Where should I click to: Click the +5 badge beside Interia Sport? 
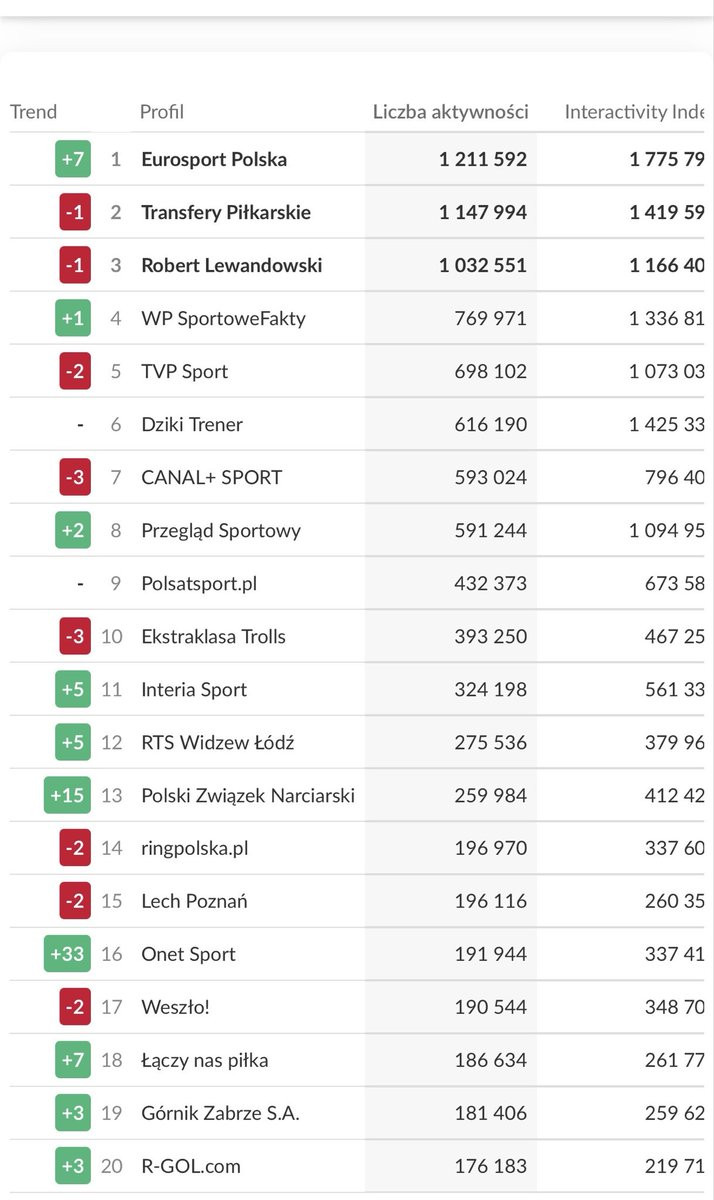tap(73, 689)
